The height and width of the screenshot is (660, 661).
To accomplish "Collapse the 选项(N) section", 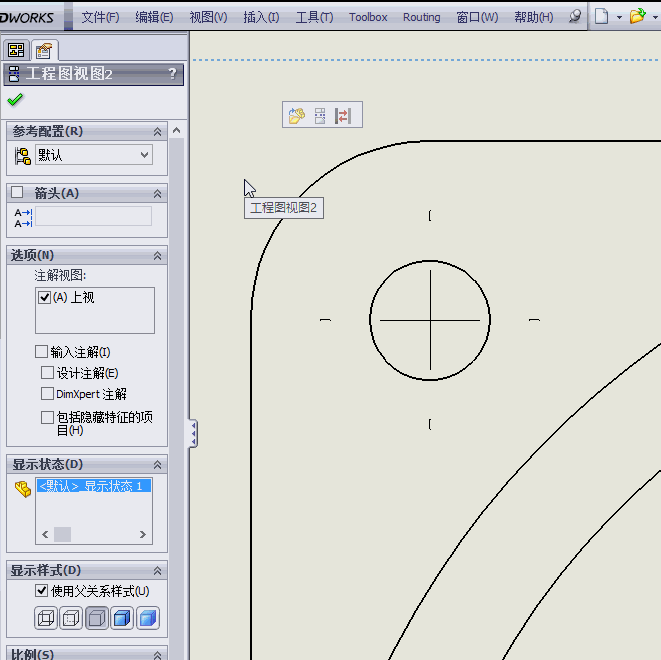I will [x=157, y=255].
